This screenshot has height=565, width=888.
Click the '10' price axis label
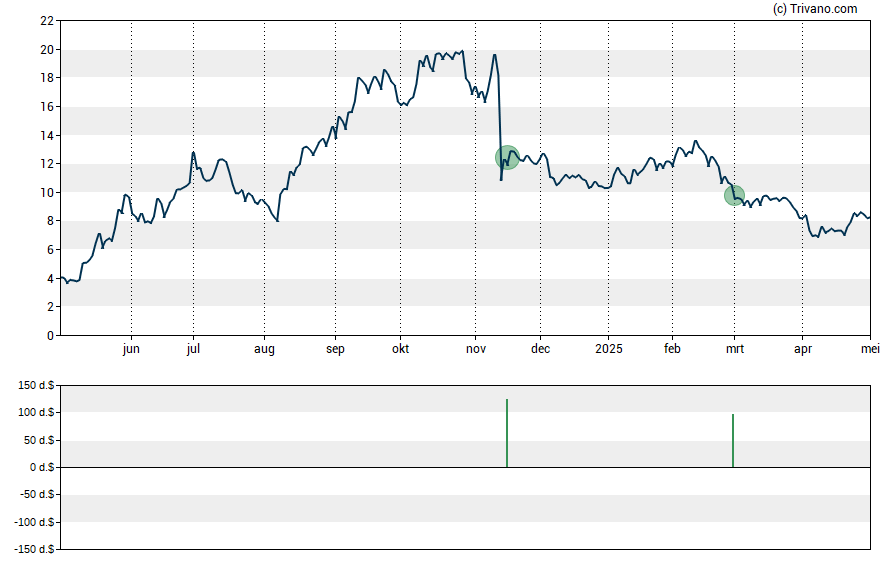tap(47, 193)
